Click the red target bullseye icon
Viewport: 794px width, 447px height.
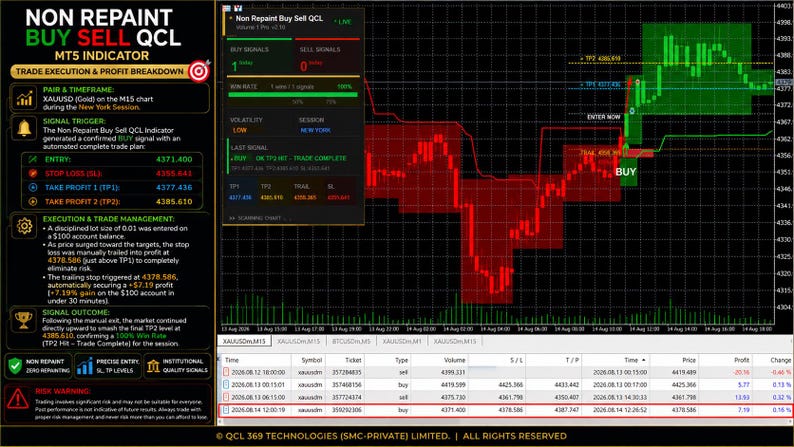coord(198,71)
